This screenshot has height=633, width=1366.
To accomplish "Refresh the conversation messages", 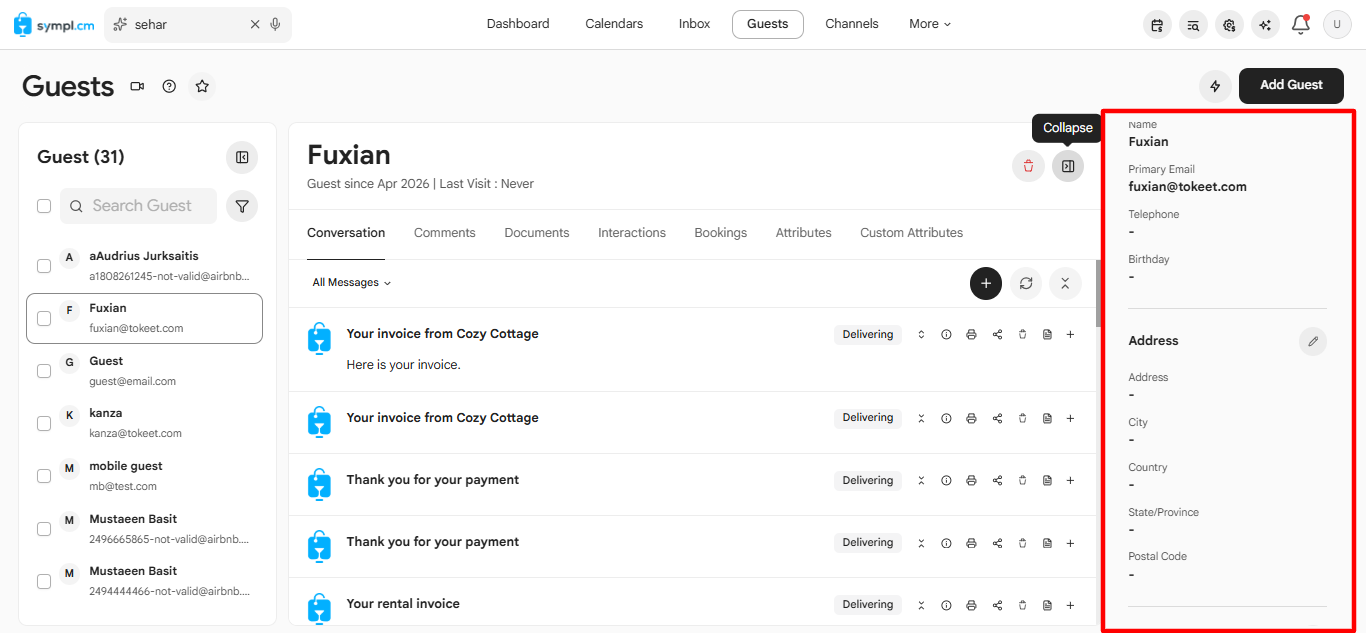I will (x=1025, y=284).
